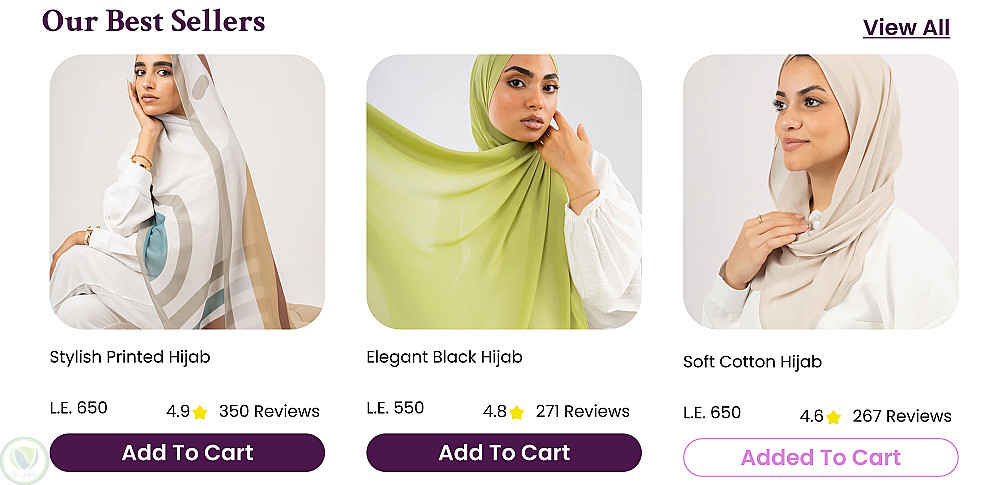This screenshot has width=1000, height=485.
Task: Open the green Elegant Black Hijab image
Action: [504, 192]
